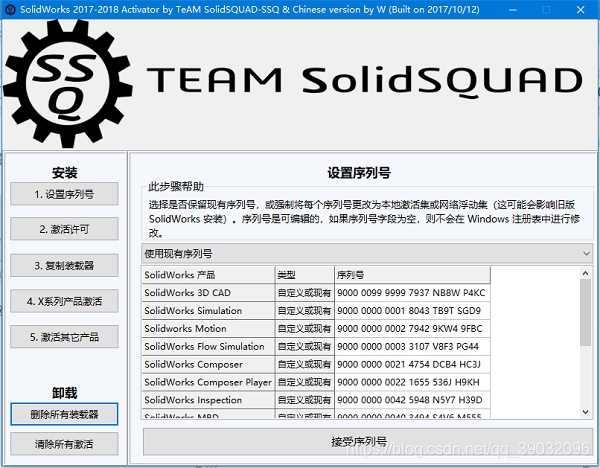
Task: Click the gear icon in the title bar
Action: [10, 10]
